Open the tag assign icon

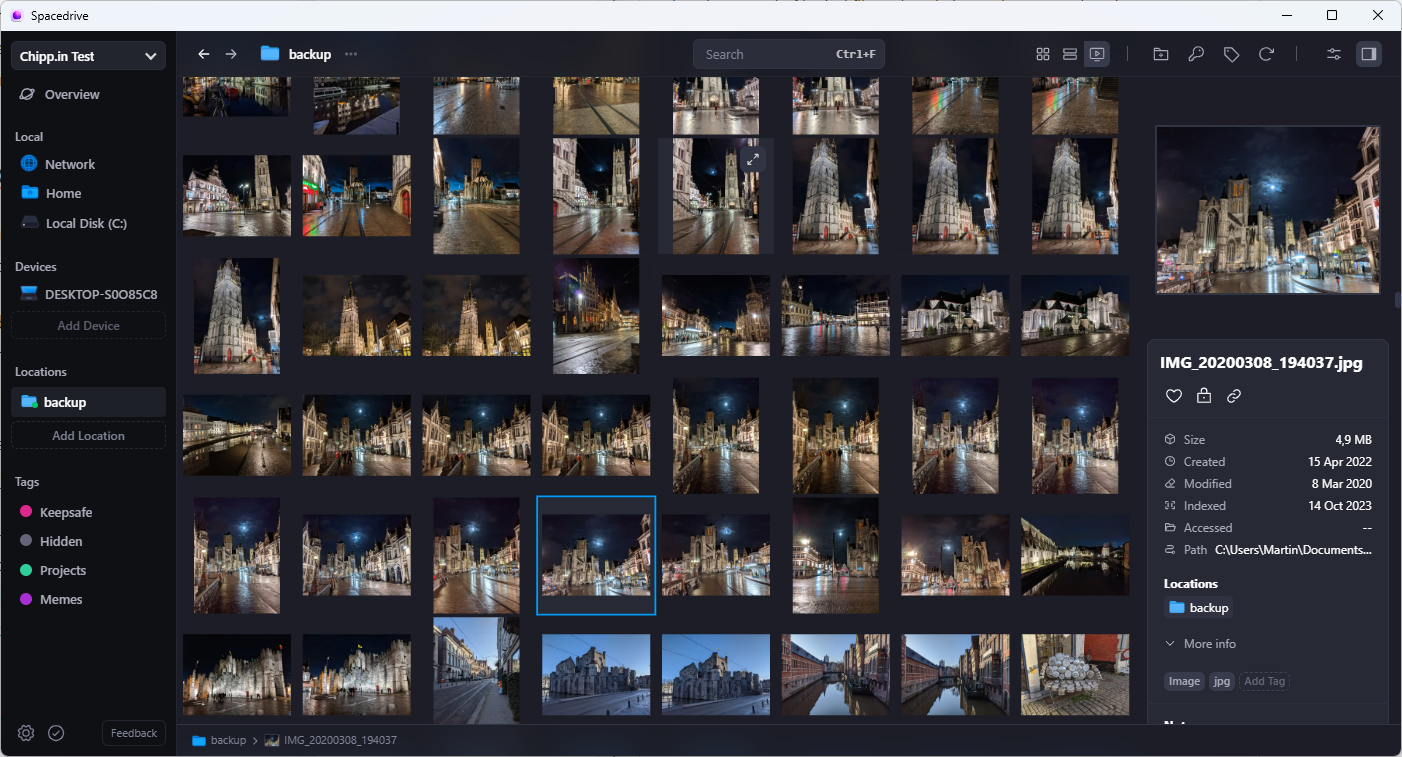[1232, 54]
